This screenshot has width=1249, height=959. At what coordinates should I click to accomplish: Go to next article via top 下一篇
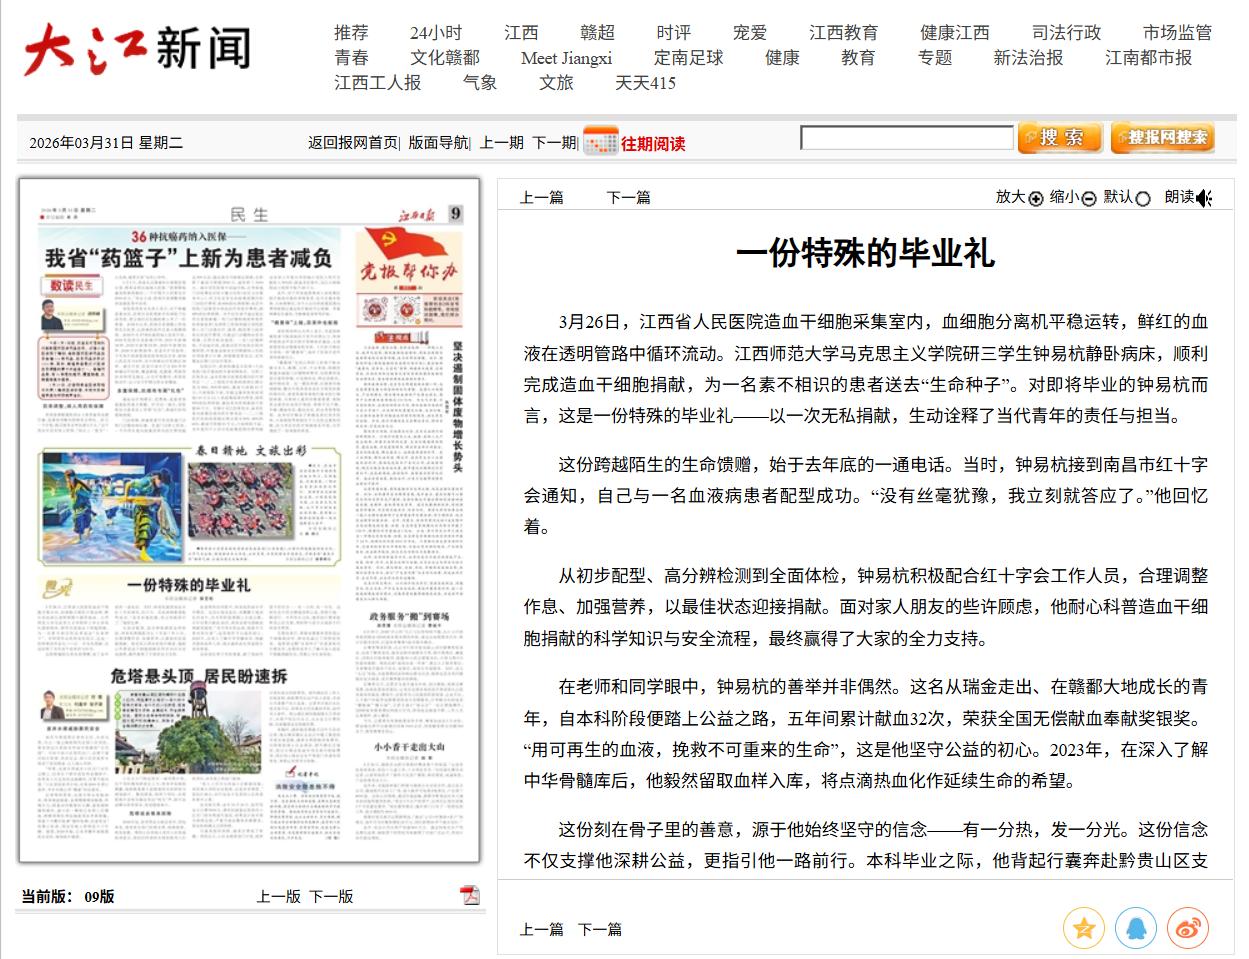pos(628,197)
